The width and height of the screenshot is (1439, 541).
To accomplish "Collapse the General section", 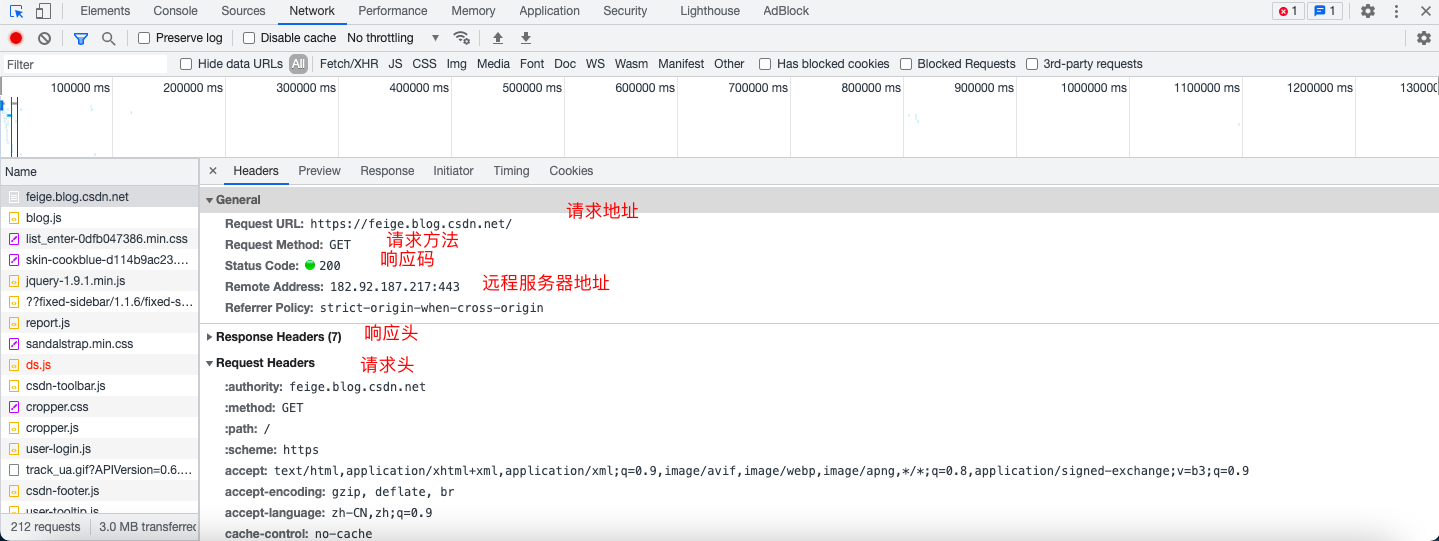I will pyautogui.click(x=210, y=200).
